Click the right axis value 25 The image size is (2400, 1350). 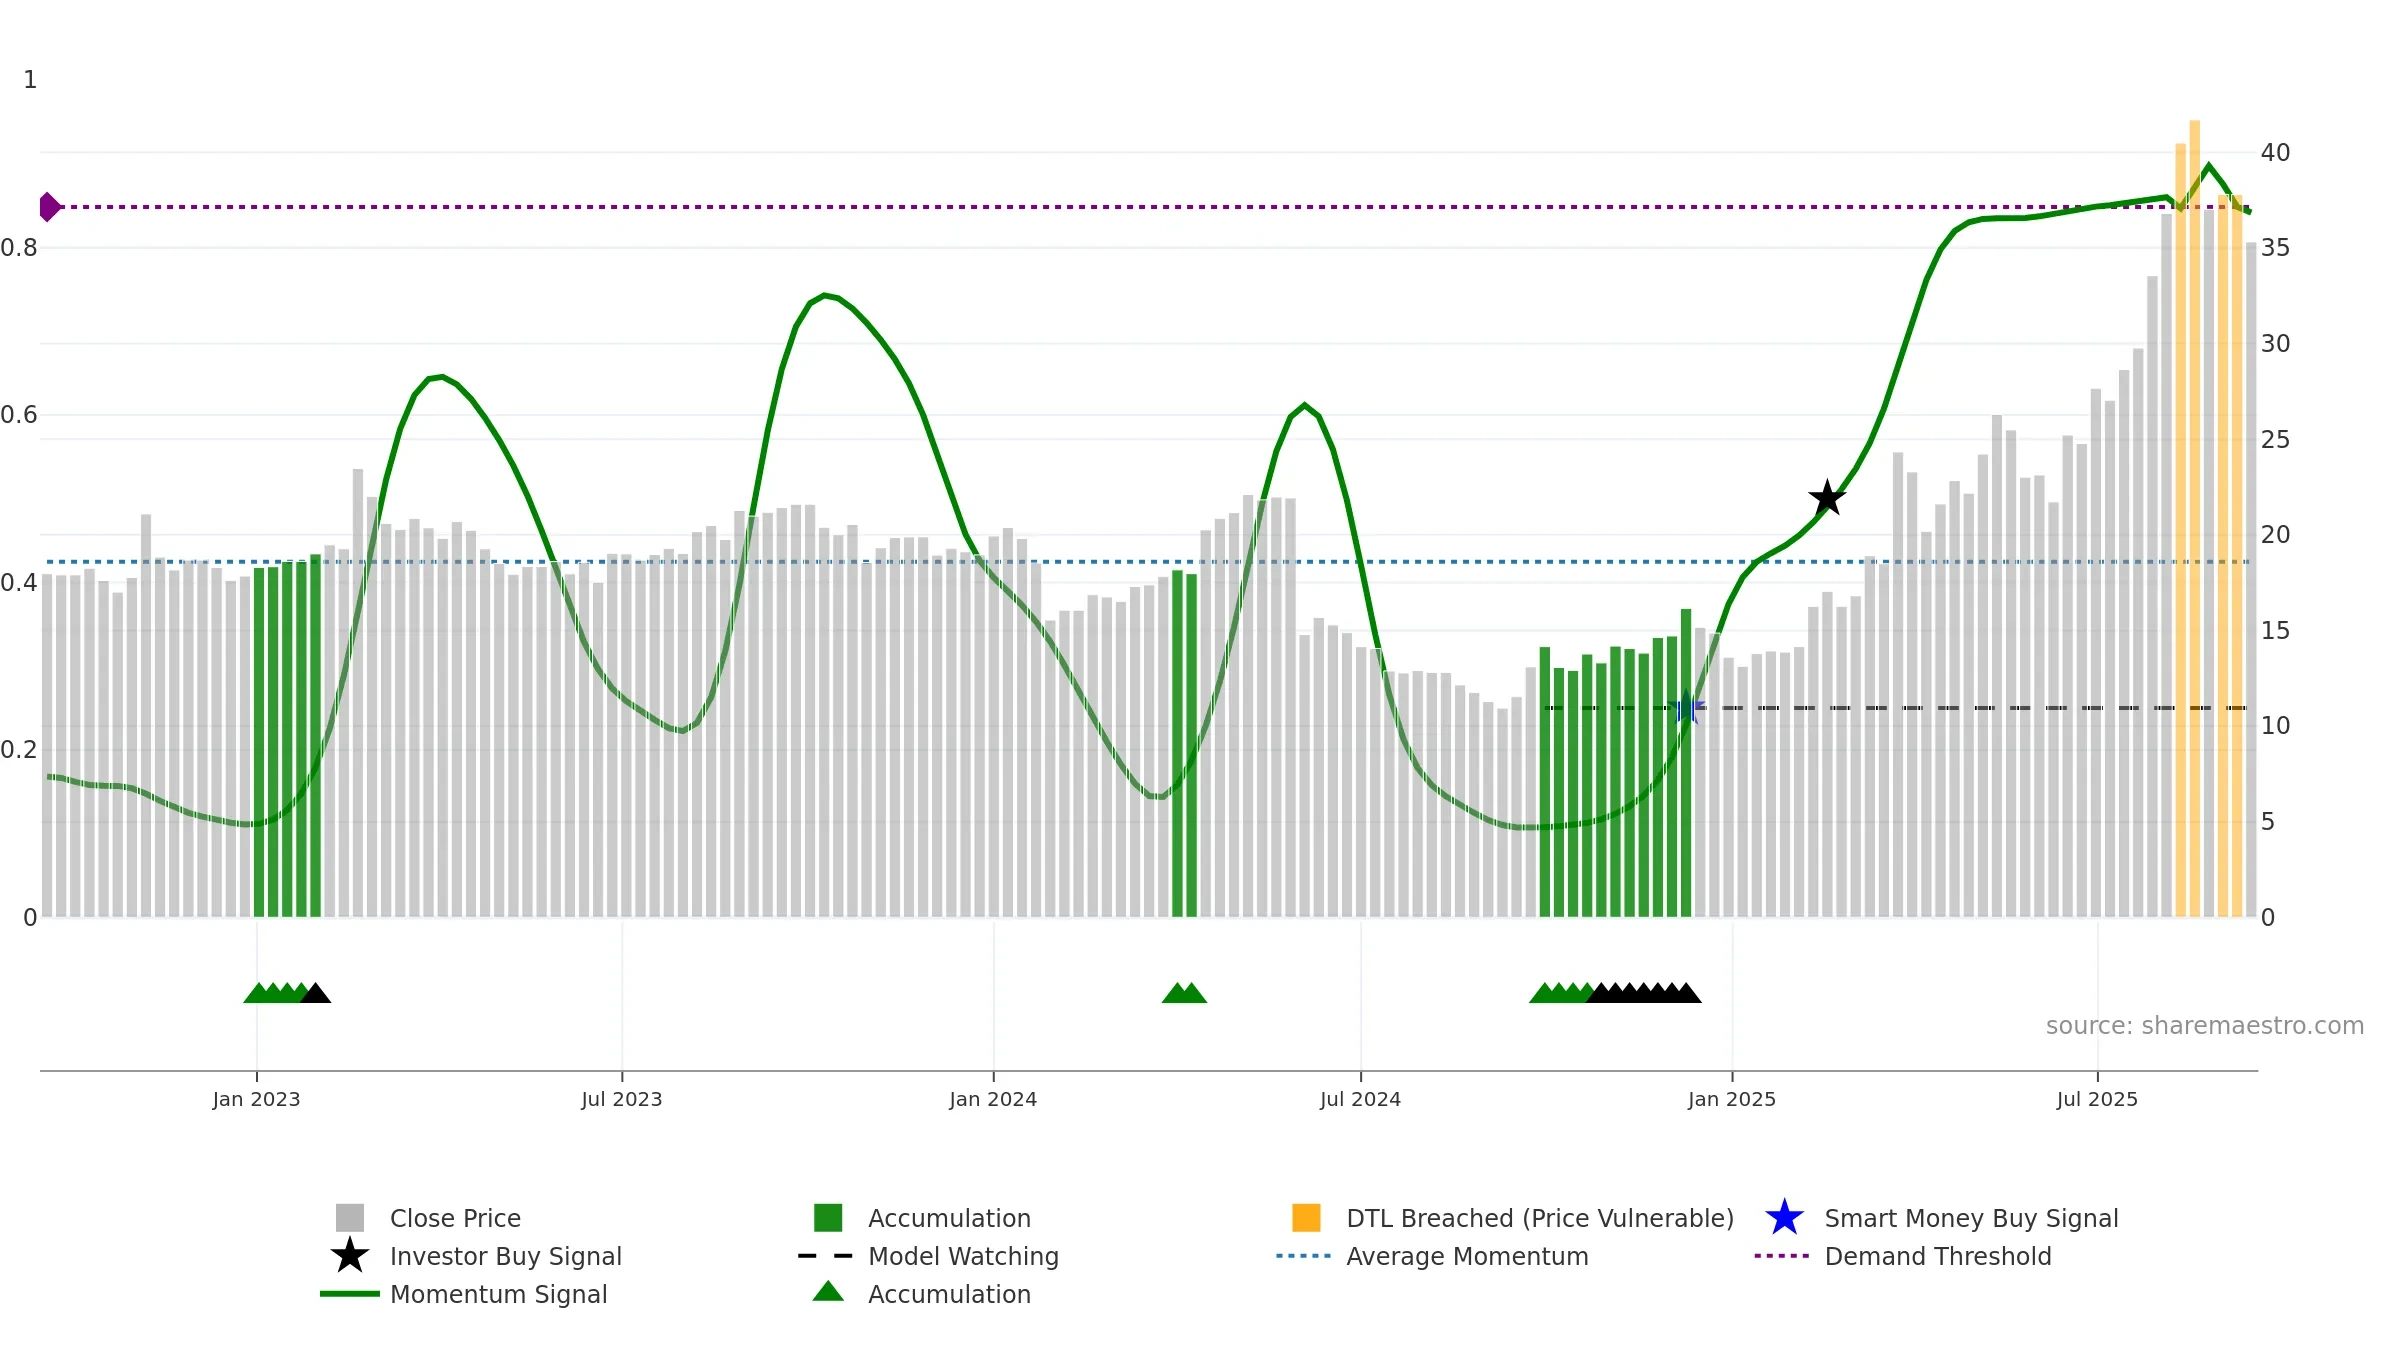pyautogui.click(x=2275, y=439)
